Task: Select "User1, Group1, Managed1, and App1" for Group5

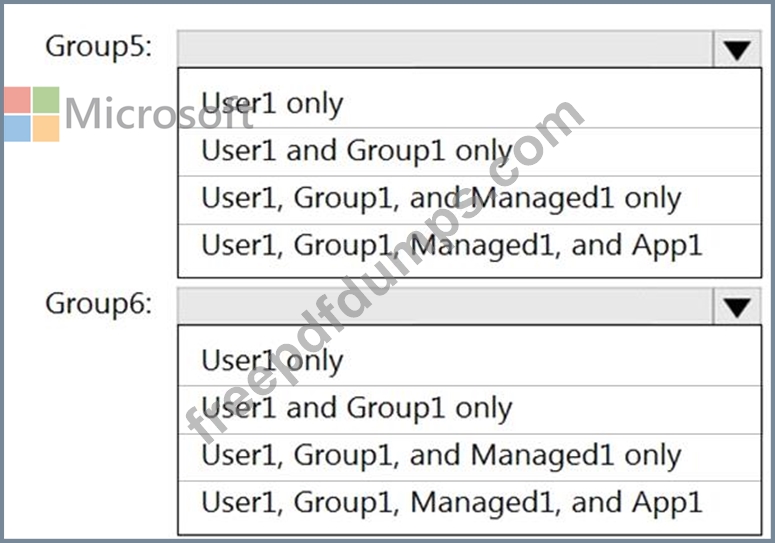Action: coord(452,245)
